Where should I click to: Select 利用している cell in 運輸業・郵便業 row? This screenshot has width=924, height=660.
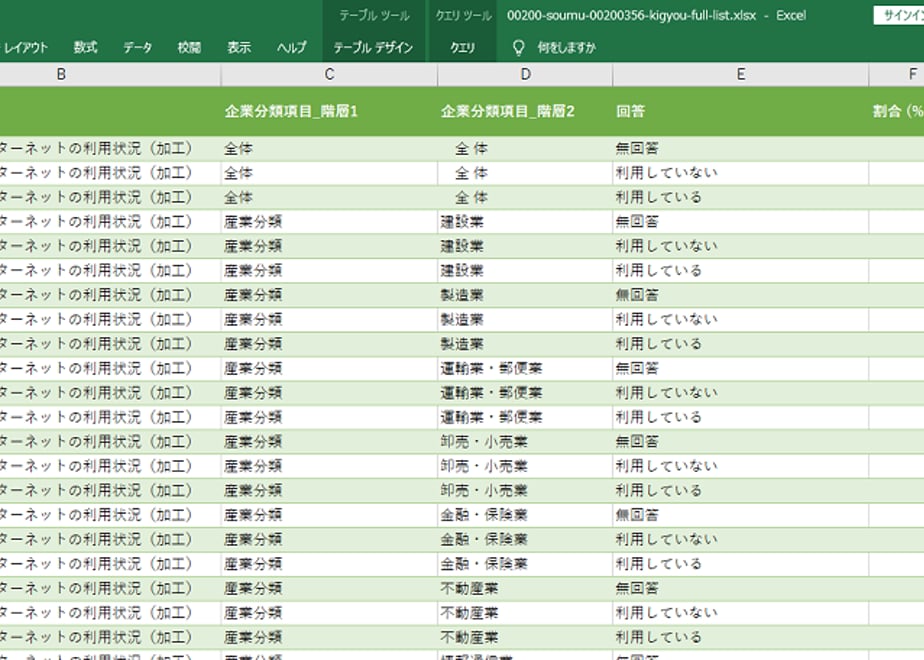tap(741, 417)
